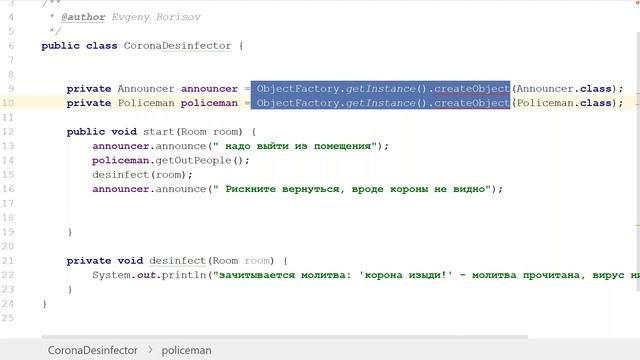
Task: Click the @author tag in the comment
Action: 83,17
